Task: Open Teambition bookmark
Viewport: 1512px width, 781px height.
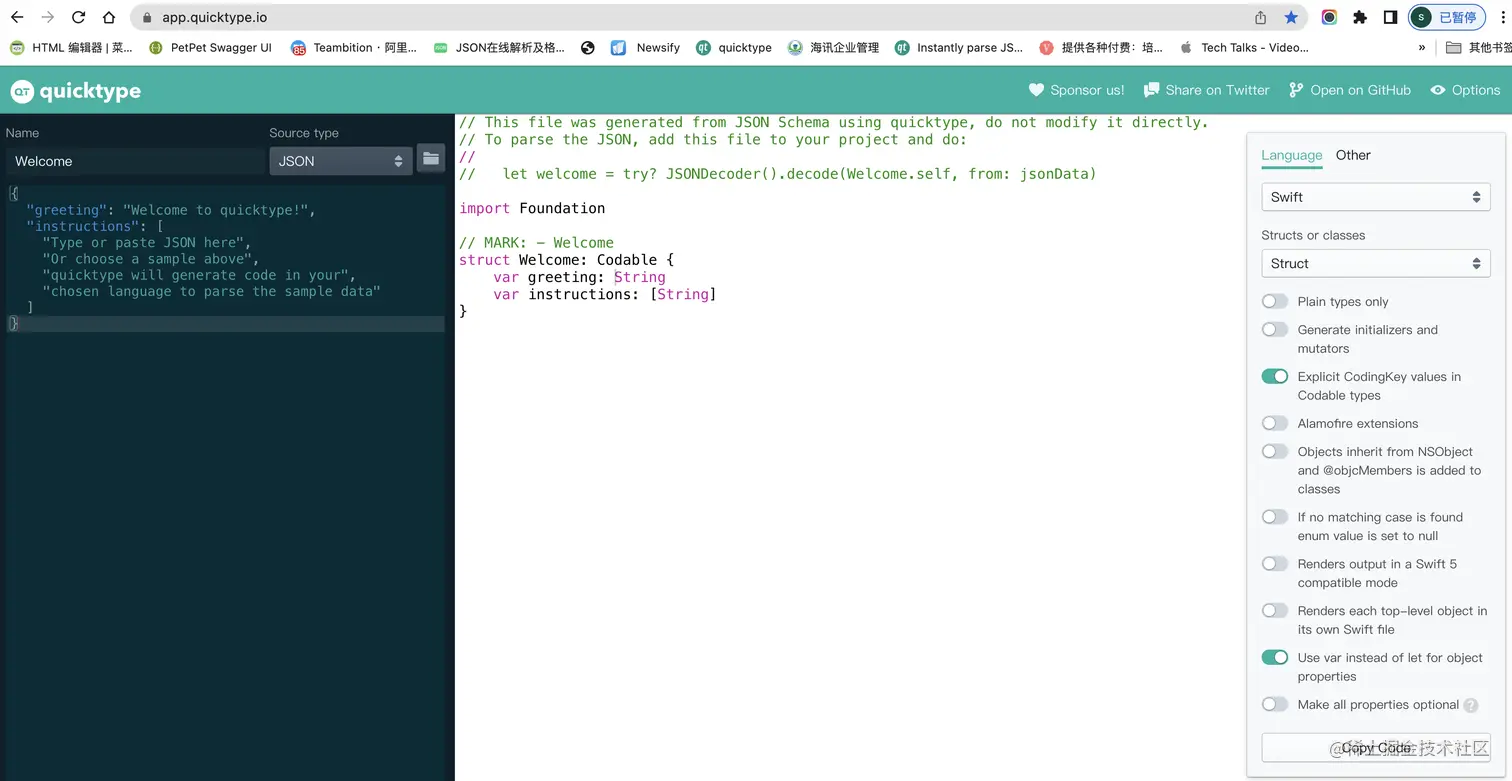Action: (x=354, y=47)
